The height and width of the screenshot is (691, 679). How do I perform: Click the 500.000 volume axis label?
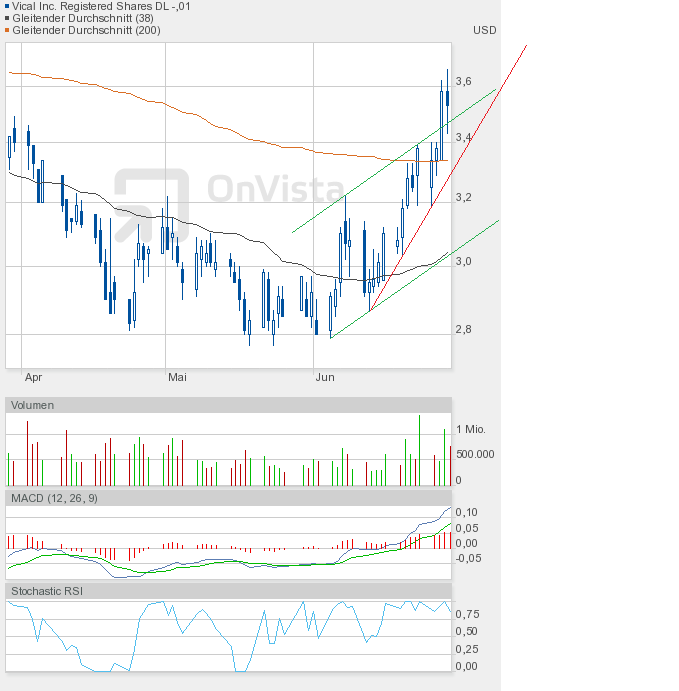tap(475, 454)
